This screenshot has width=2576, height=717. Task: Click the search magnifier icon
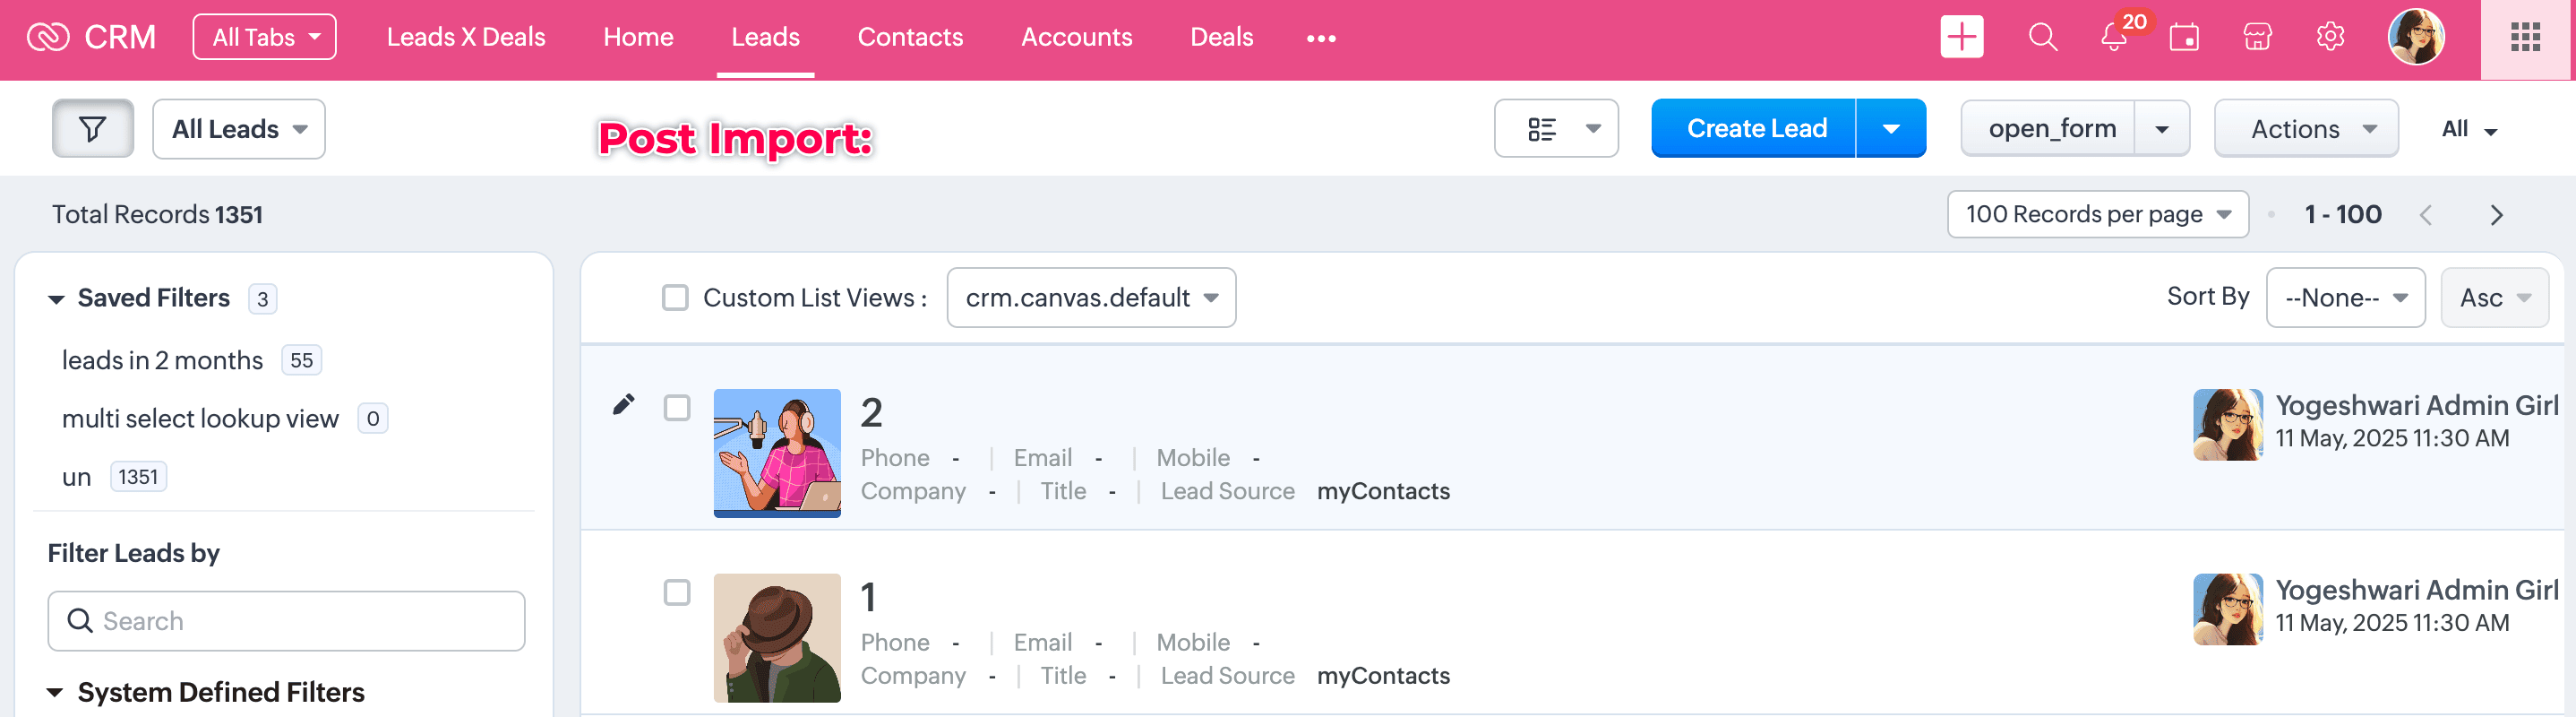[x=2042, y=38]
